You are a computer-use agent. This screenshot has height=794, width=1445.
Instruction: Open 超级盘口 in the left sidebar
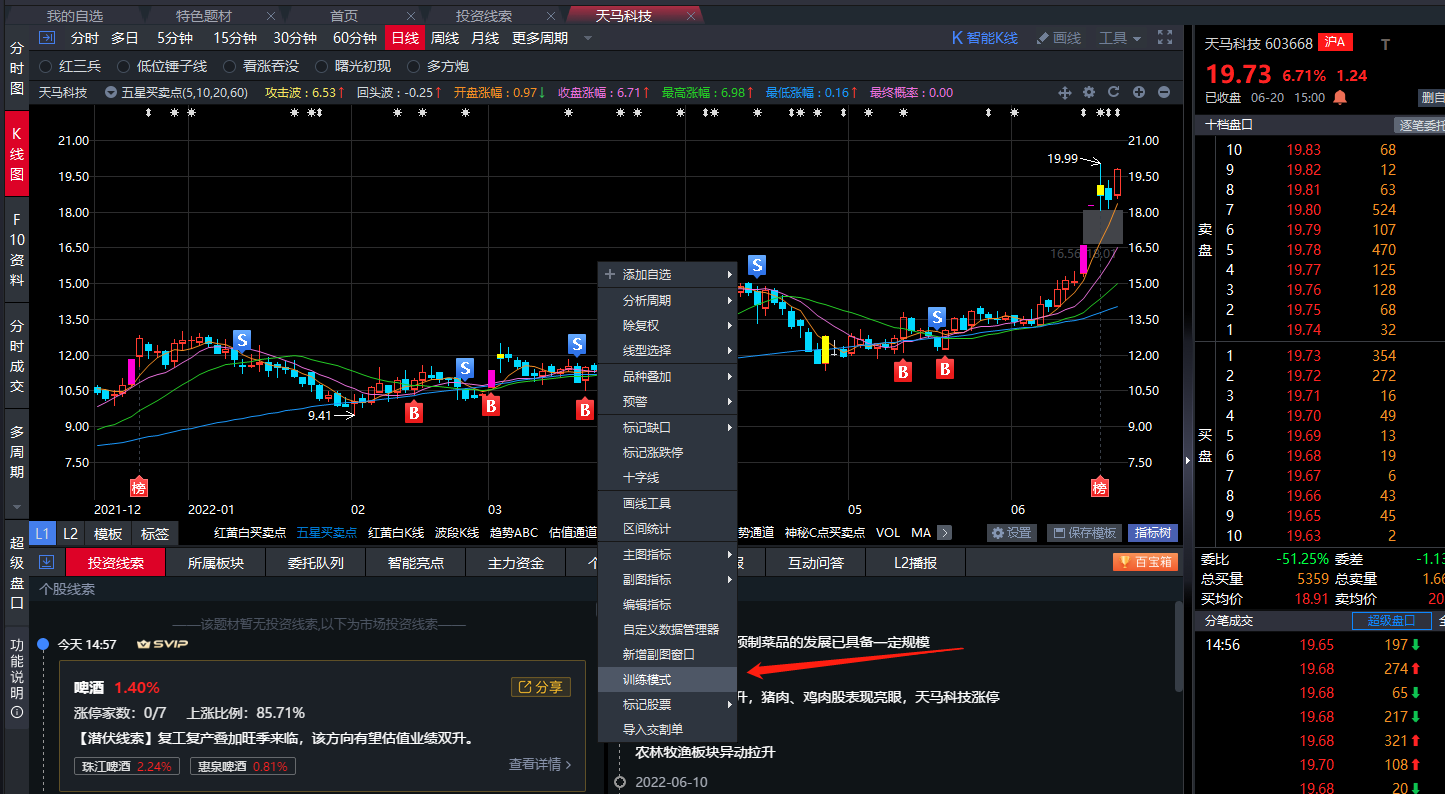[16, 572]
